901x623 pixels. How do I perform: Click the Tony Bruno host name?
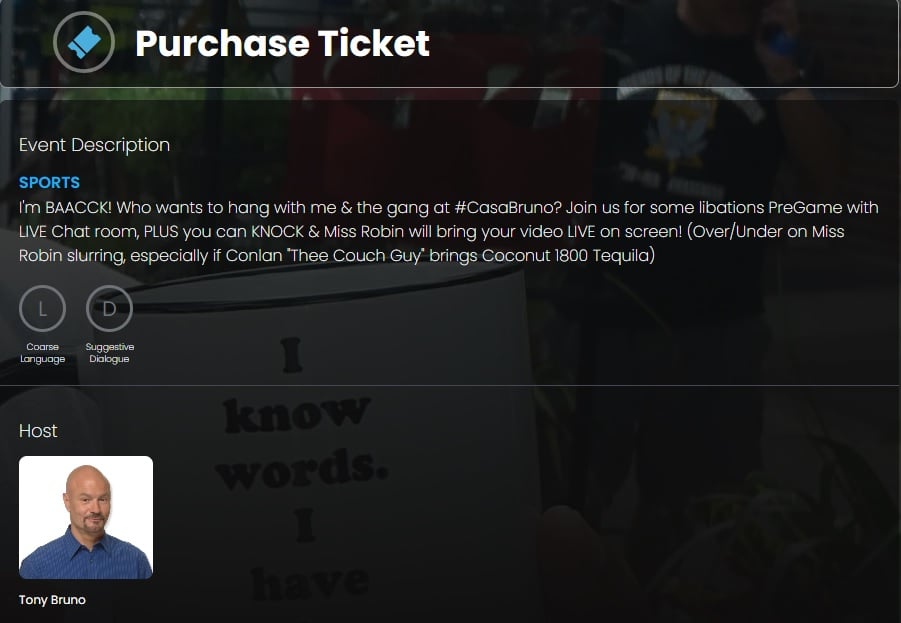(52, 600)
